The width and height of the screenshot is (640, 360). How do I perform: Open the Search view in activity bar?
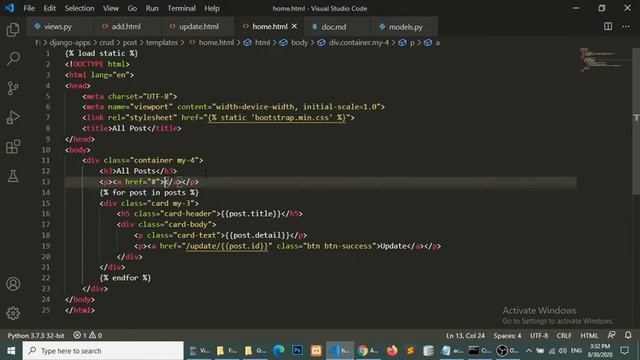(x=13, y=58)
